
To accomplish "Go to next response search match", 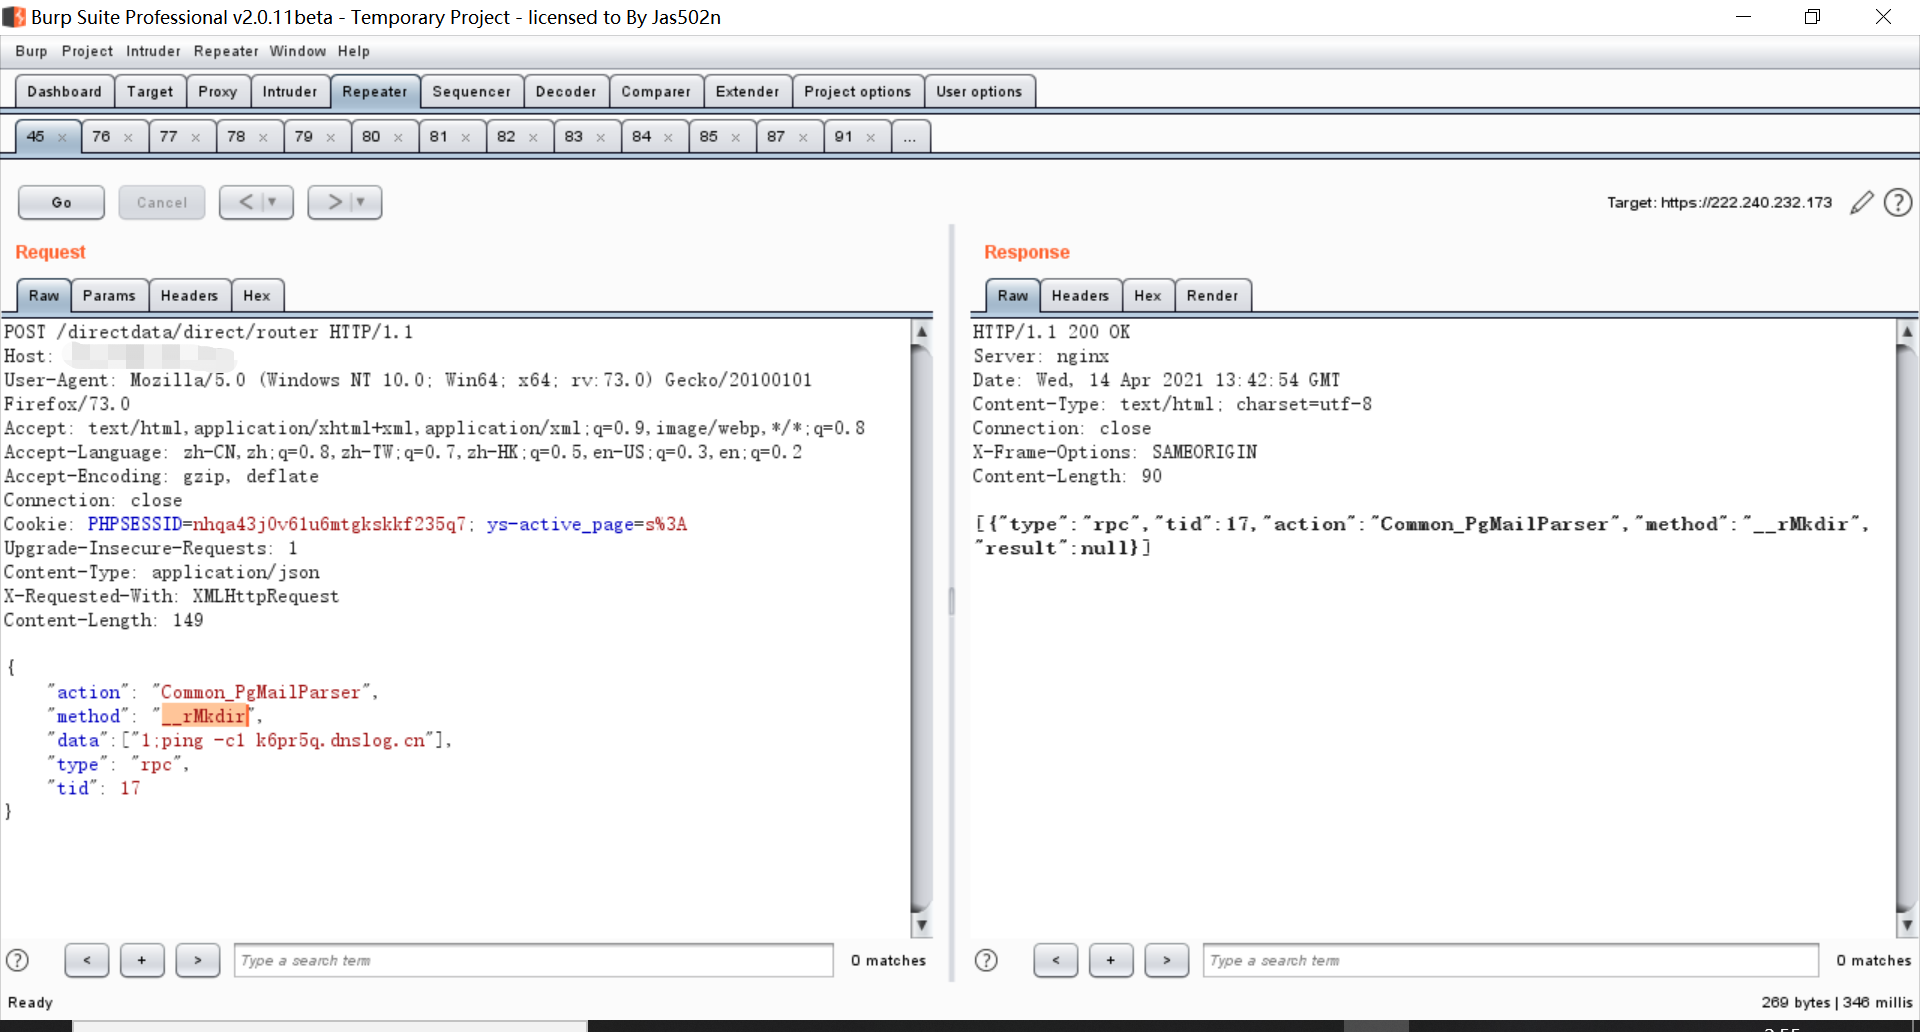I will pos(1167,960).
